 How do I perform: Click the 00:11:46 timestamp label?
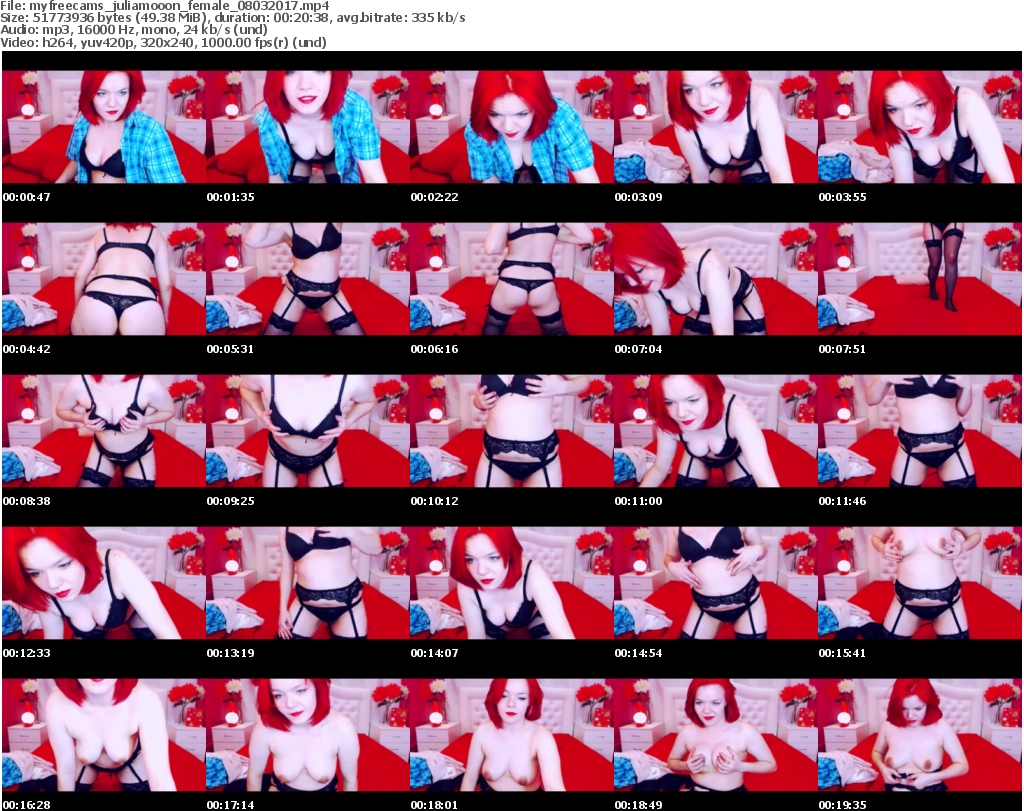coord(842,501)
